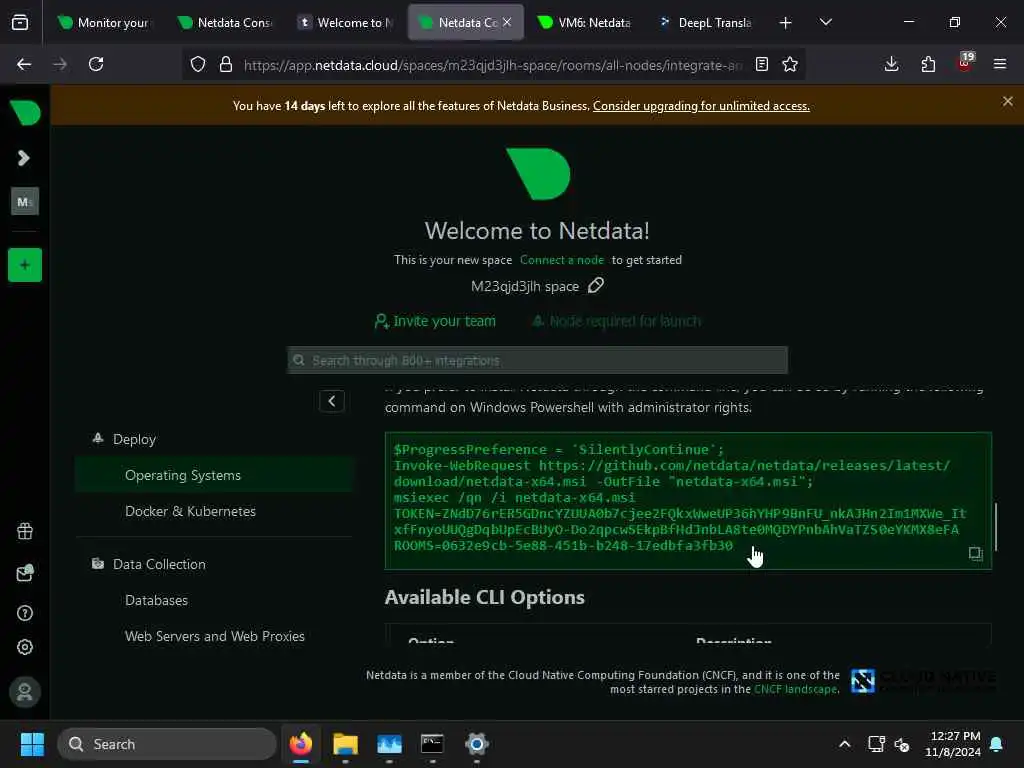This screenshot has height=768, width=1024.
Task: Open news mailbox icon in sidebar
Action: tap(25, 573)
